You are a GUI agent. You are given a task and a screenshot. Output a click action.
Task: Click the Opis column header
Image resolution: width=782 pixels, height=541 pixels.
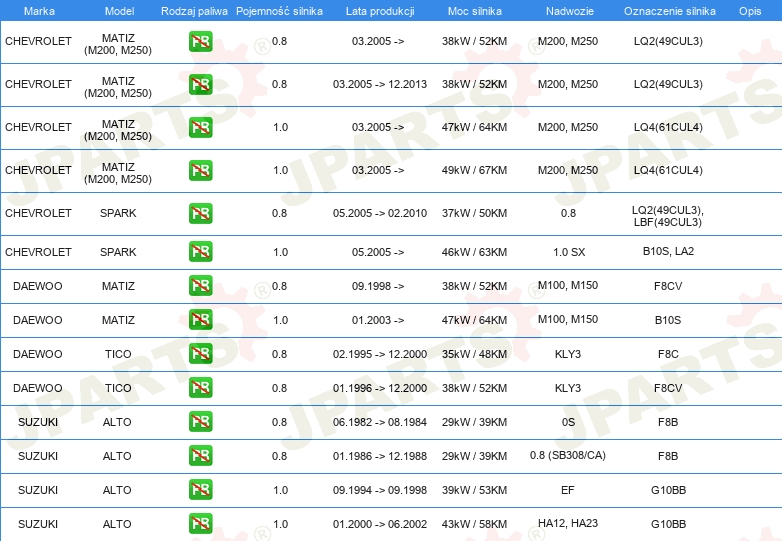[x=750, y=11]
